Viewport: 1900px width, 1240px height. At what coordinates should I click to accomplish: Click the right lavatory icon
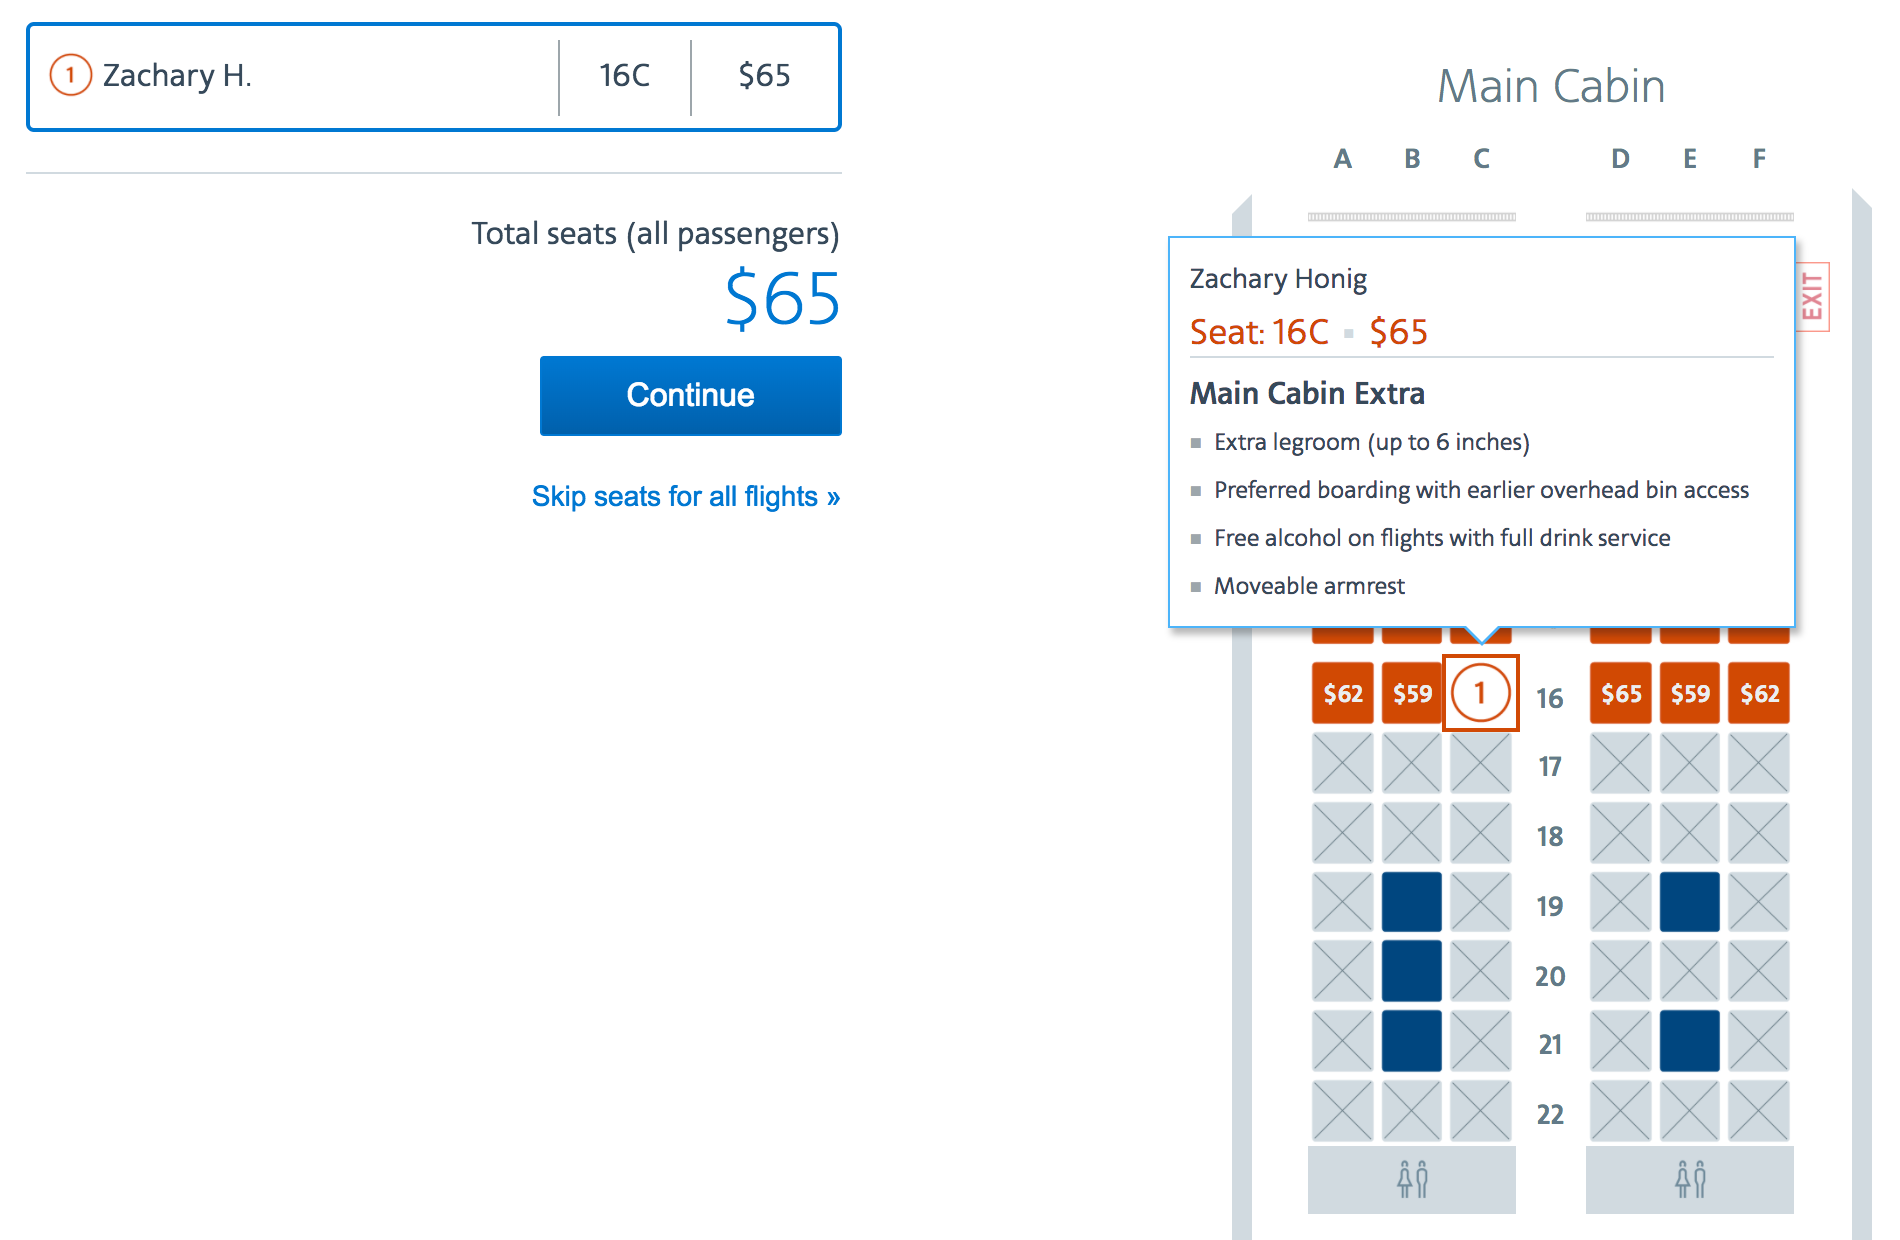click(x=1690, y=1180)
